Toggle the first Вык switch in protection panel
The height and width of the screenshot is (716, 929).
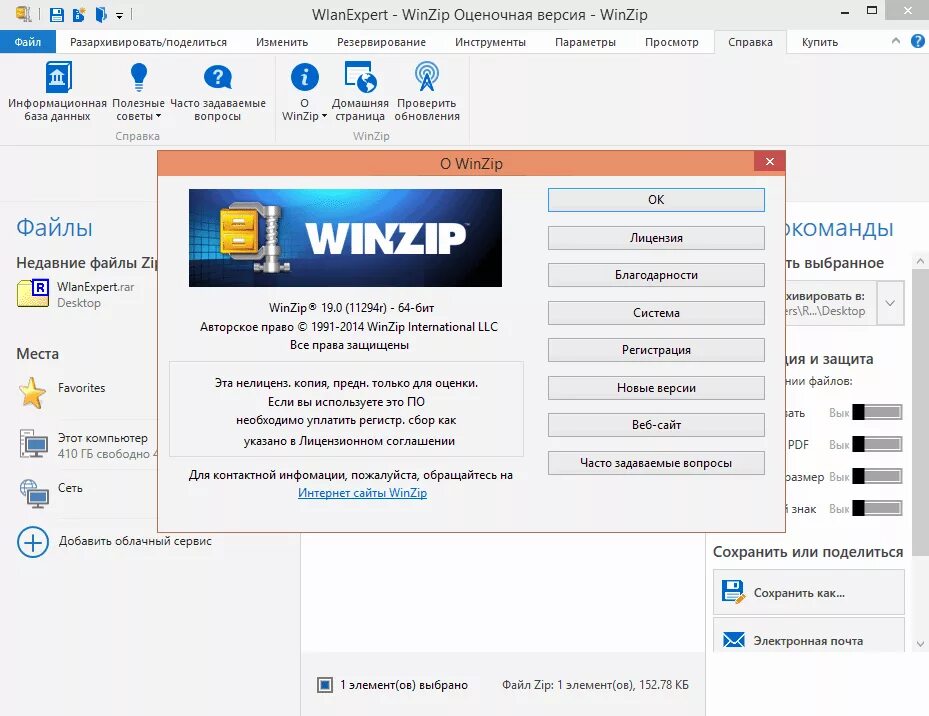(877, 412)
